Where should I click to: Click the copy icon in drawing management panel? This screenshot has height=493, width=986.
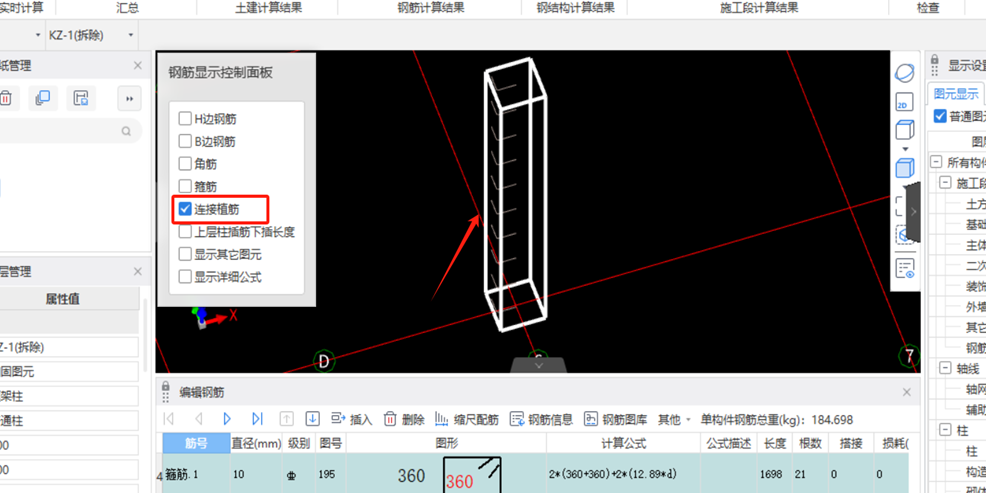click(x=43, y=98)
